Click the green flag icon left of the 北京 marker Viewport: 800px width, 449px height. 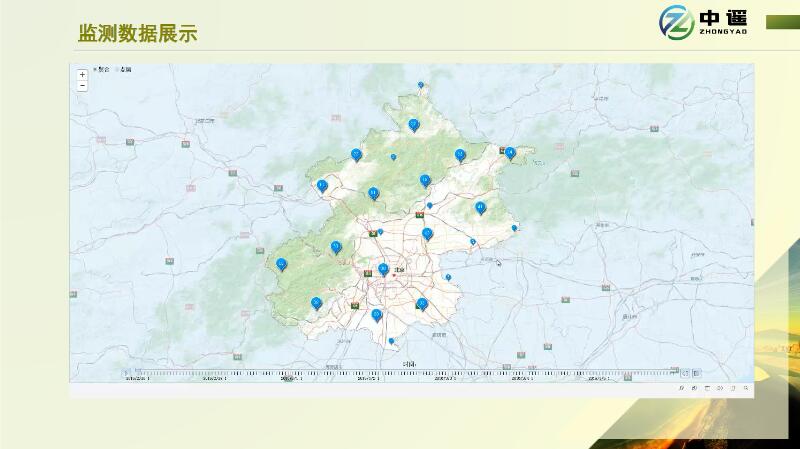point(368,270)
